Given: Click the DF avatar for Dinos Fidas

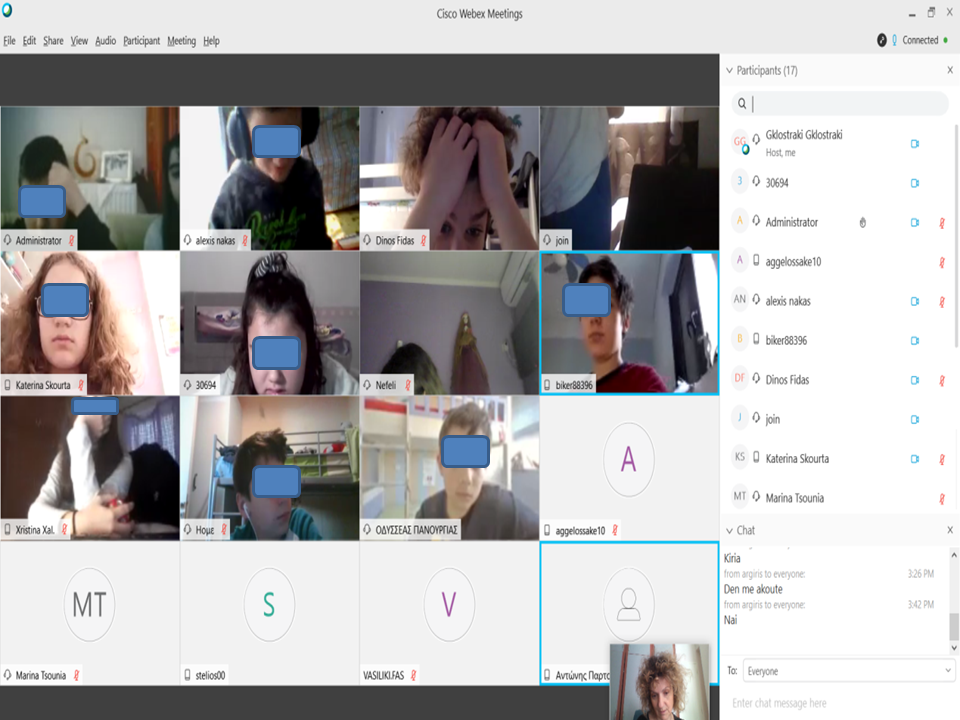Looking at the screenshot, I should [x=740, y=380].
